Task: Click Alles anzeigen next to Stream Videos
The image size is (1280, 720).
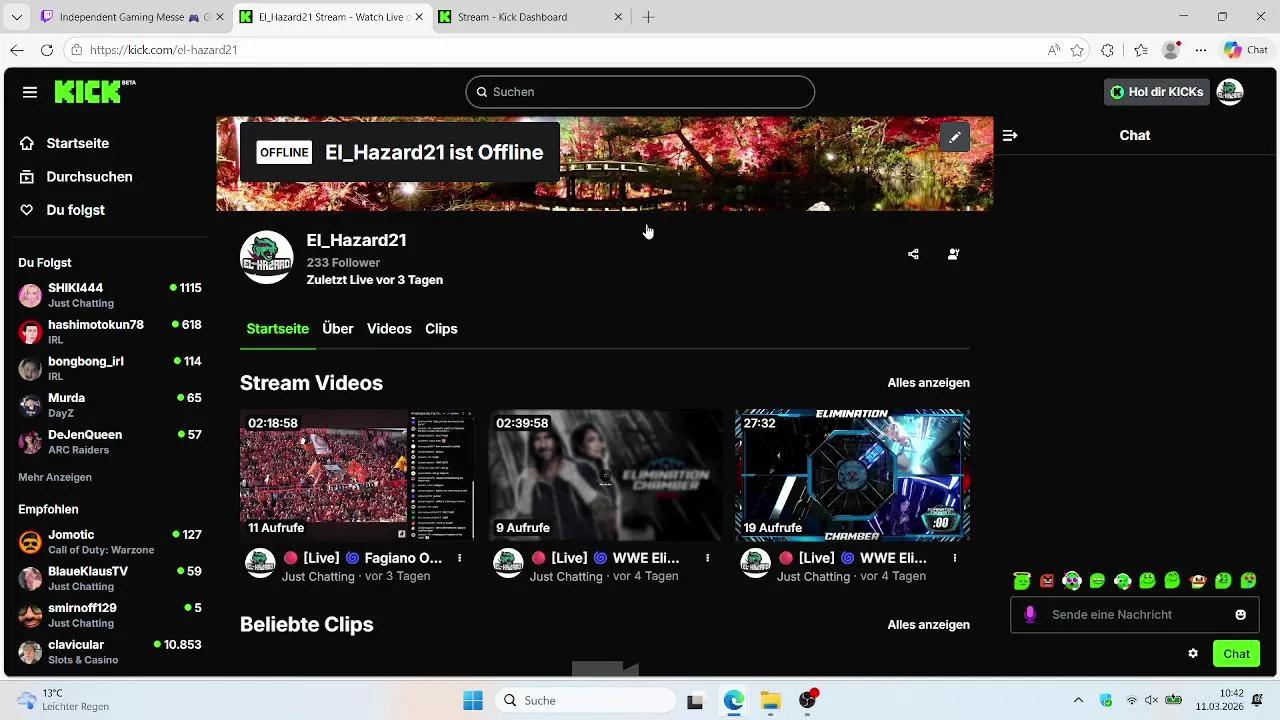Action: [x=928, y=382]
